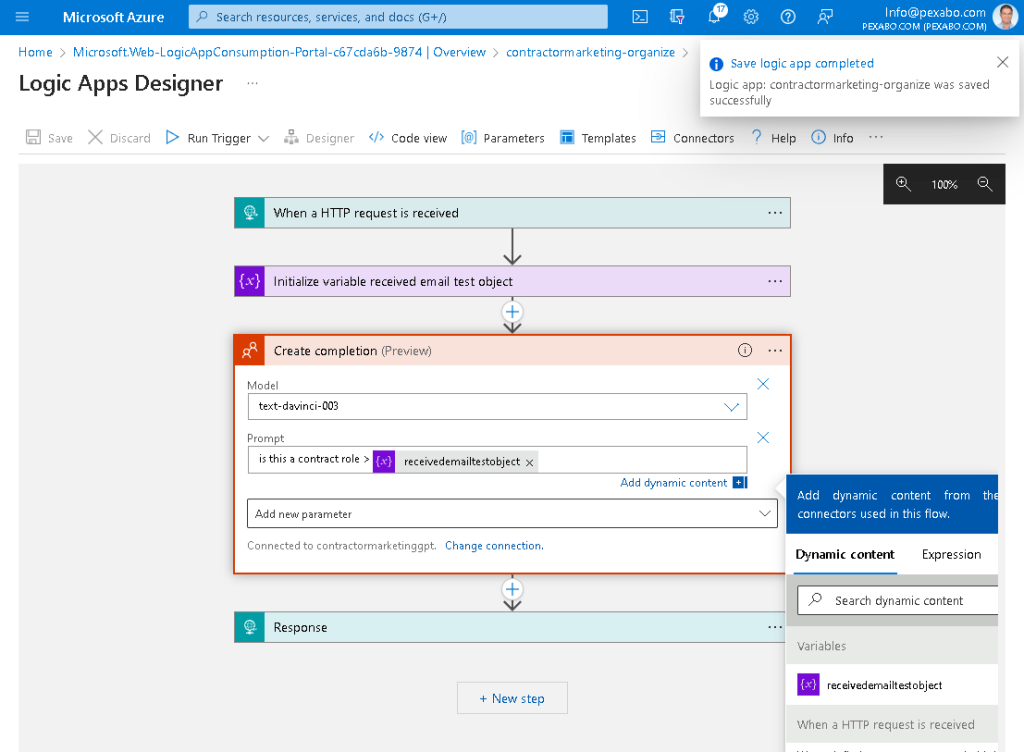
Task: Insert a step above Create completion
Action: pos(513,312)
